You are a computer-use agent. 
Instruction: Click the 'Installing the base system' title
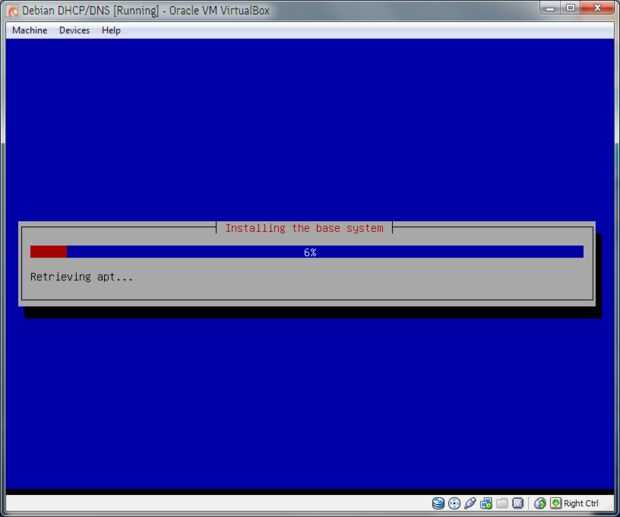(x=304, y=228)
